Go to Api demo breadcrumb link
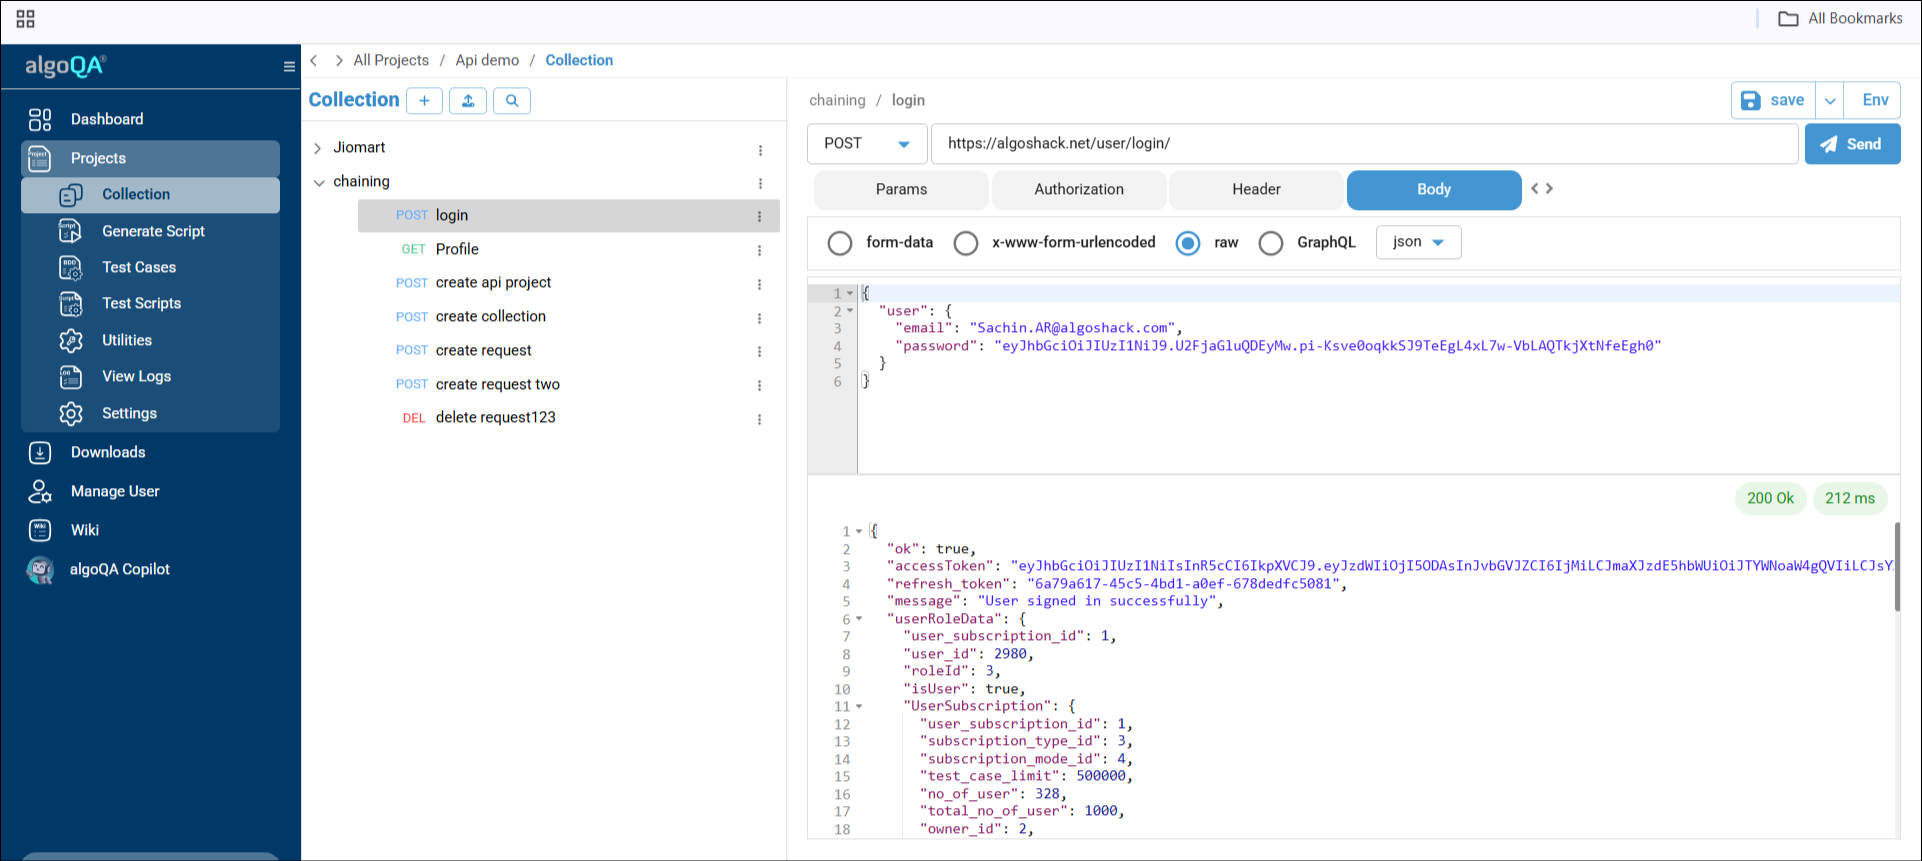 click(x=487, y=61)
